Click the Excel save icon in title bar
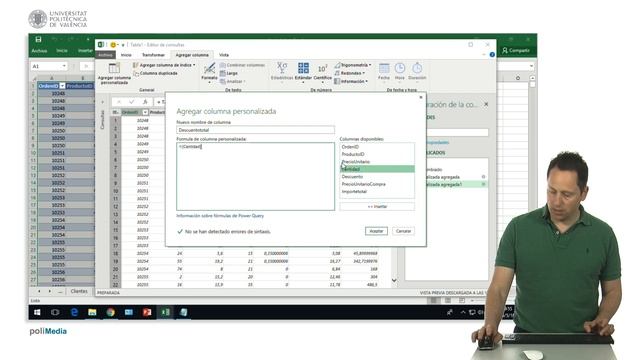 [x=38, y=39]
